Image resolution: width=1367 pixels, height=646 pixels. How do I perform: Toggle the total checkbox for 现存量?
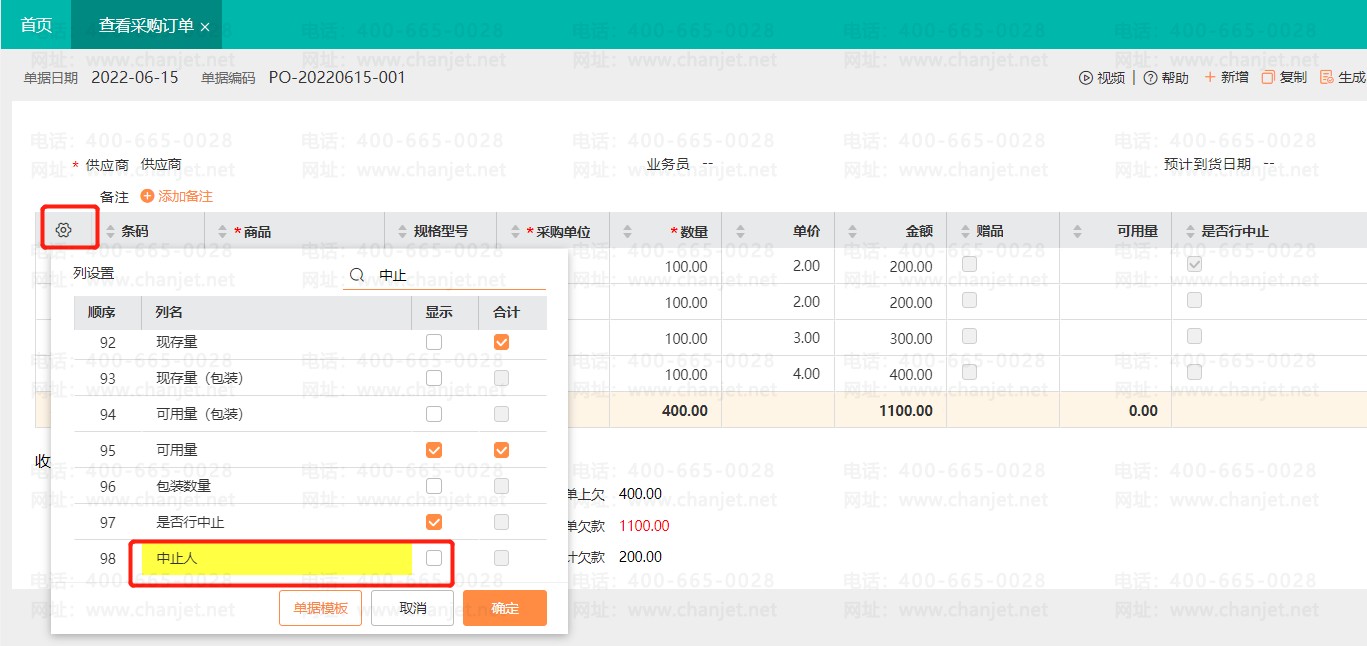point(501,342)
